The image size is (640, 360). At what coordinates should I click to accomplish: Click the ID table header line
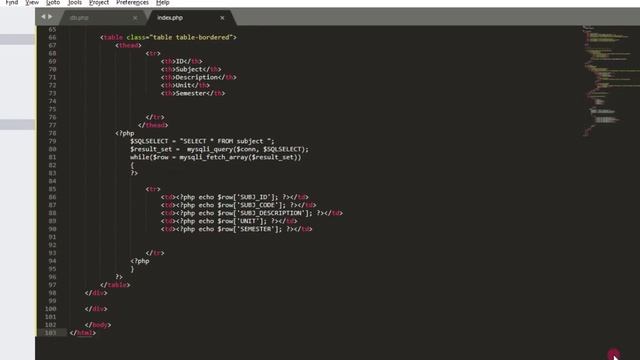[x=181, y=61]
